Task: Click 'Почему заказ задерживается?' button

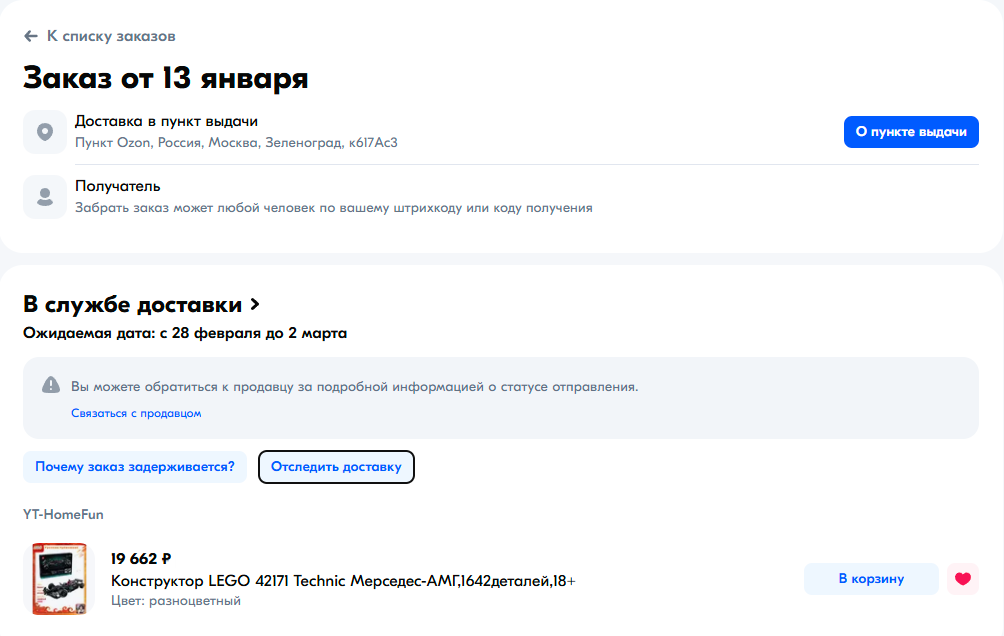Action: click(135, 467)
